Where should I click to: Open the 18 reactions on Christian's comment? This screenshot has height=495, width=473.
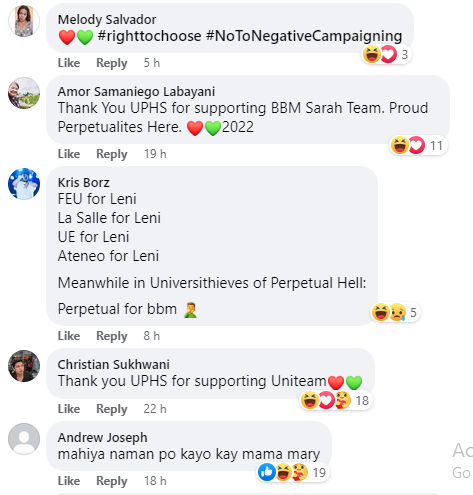click(336, 400)
